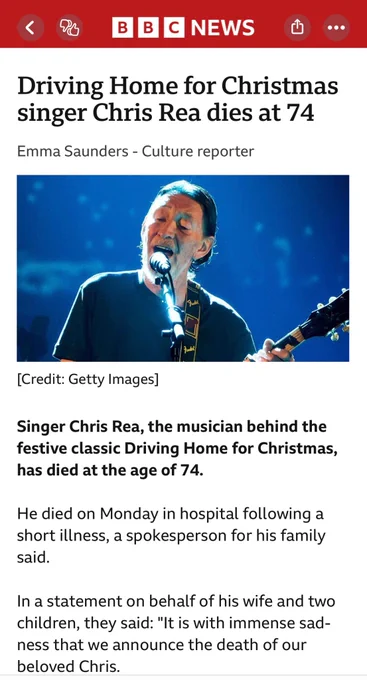
Task: Click the middle B block of the BBC logo
Action: coord(148,28)
